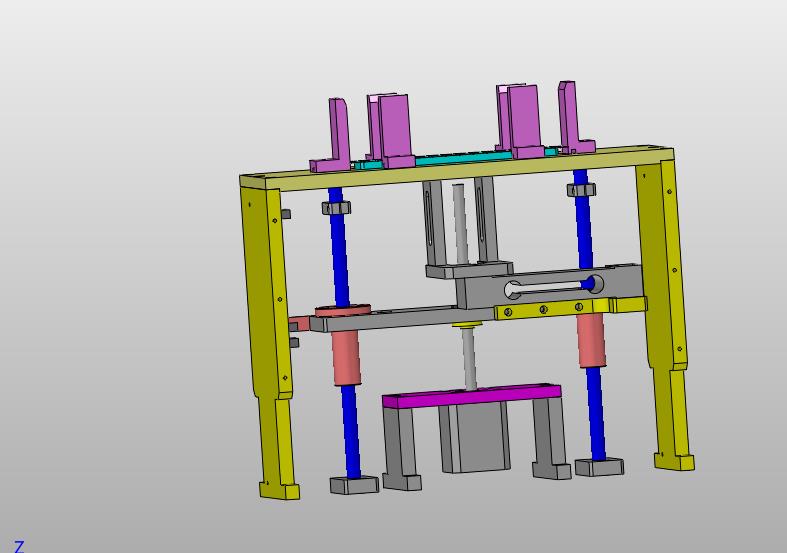Screen dimensions: 787x553
Task: Click gray base block under left blue rod
Action: tap(354, 485)
